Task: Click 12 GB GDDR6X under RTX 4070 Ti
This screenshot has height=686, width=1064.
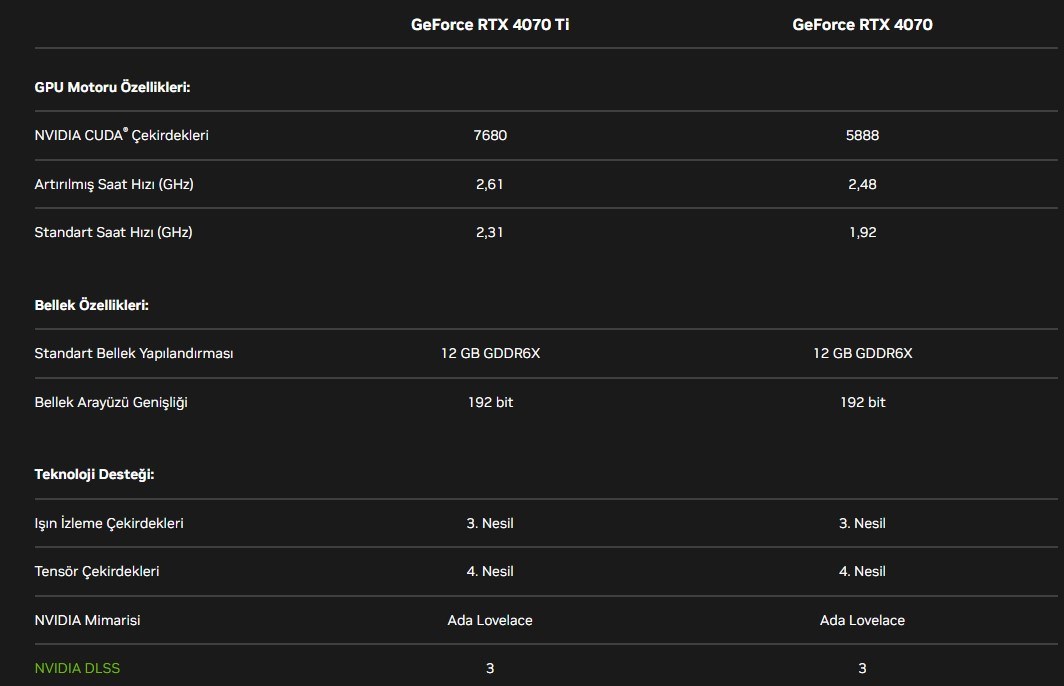Action: click(x=490, y=354)
